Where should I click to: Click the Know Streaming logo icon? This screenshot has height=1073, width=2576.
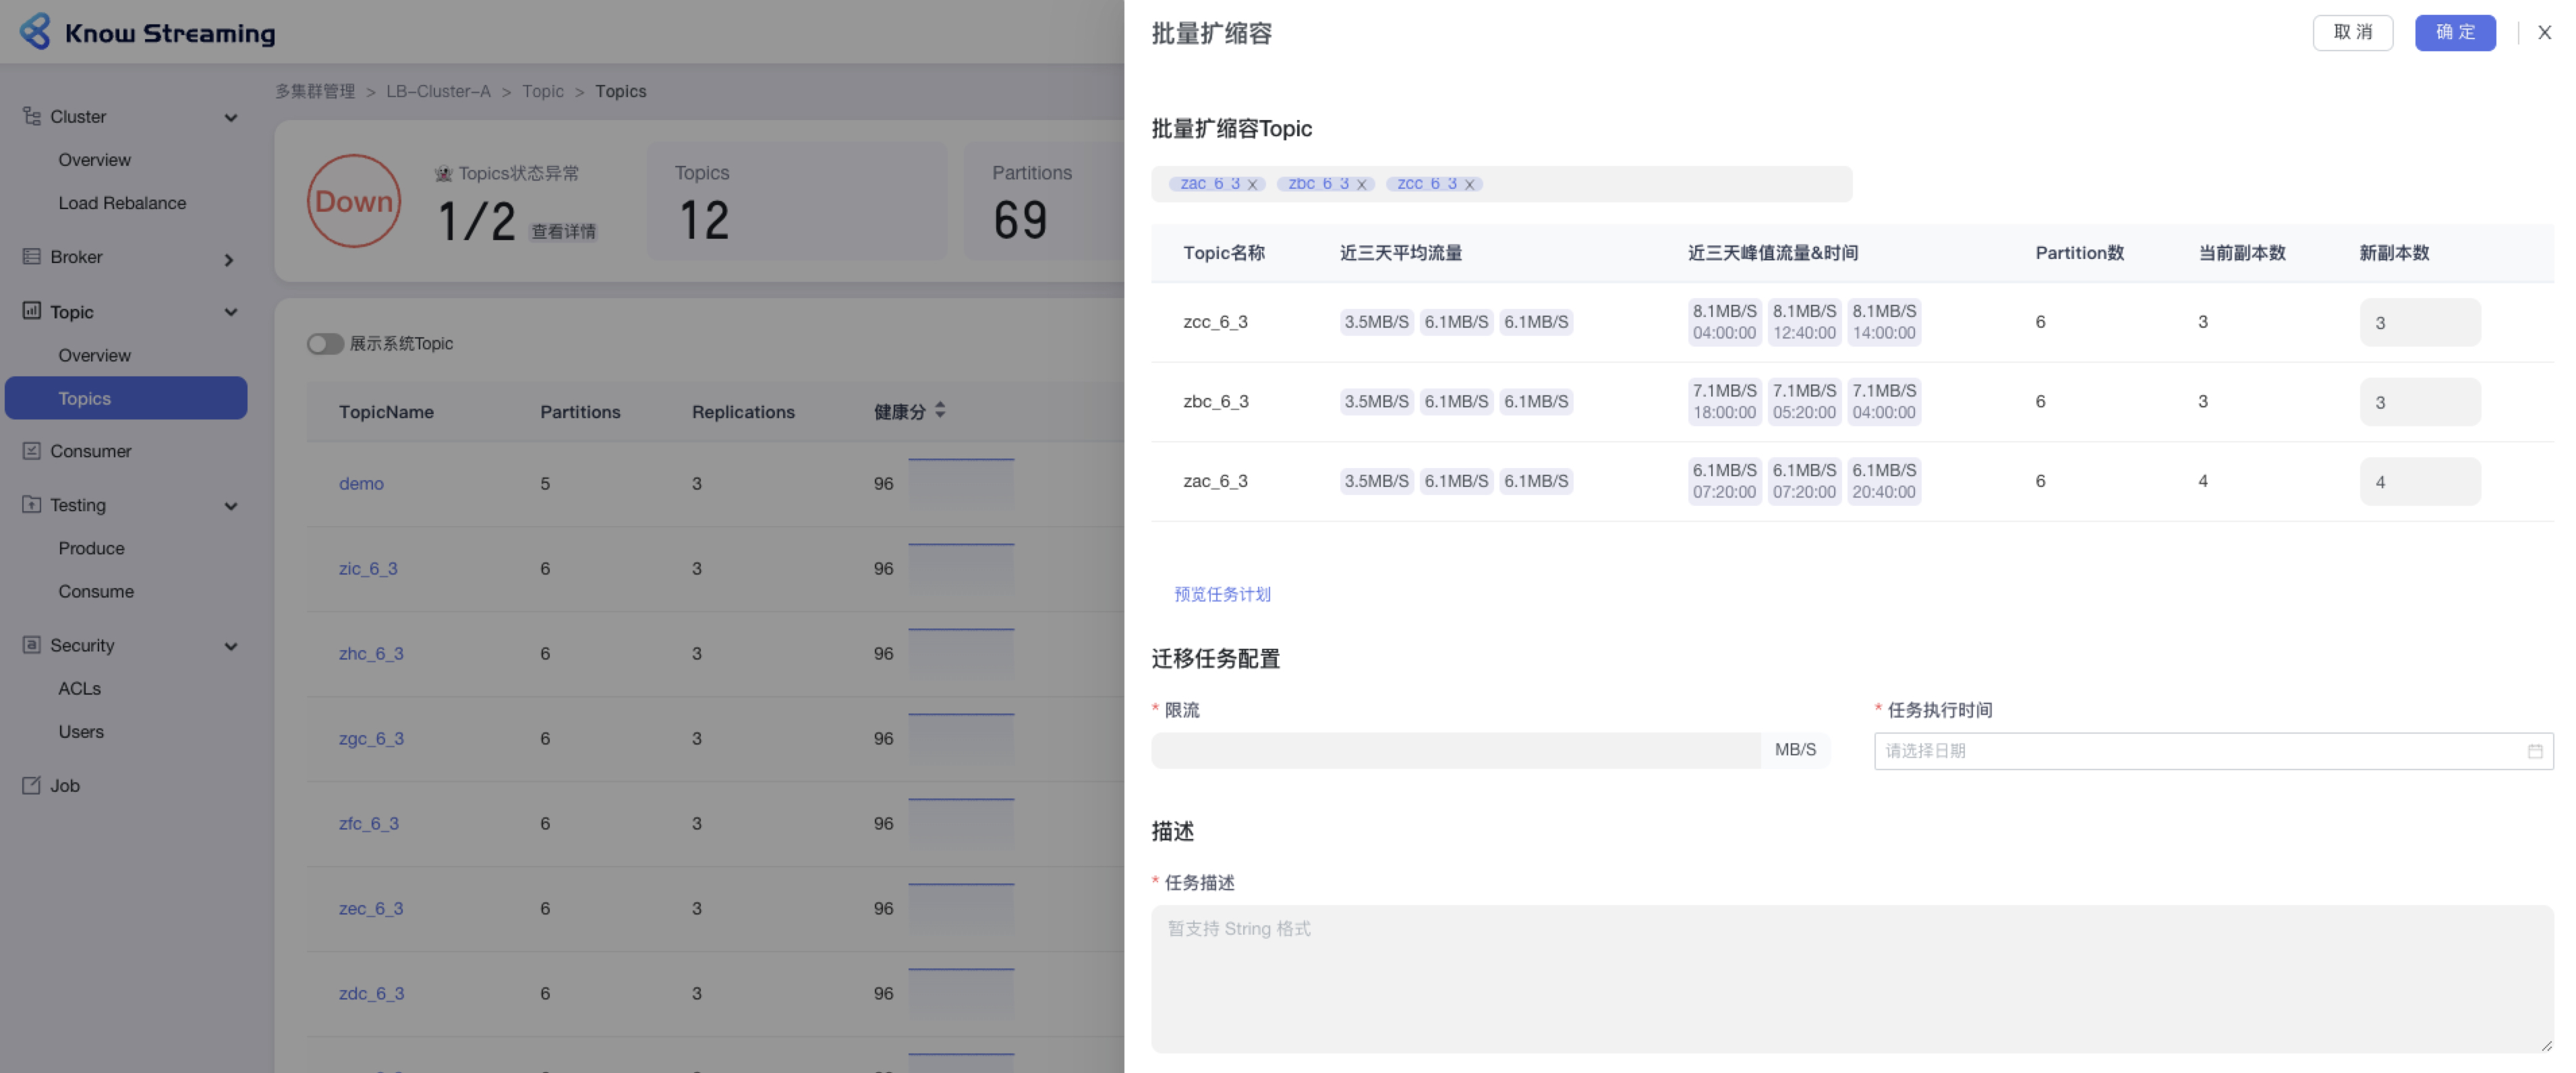36,32
